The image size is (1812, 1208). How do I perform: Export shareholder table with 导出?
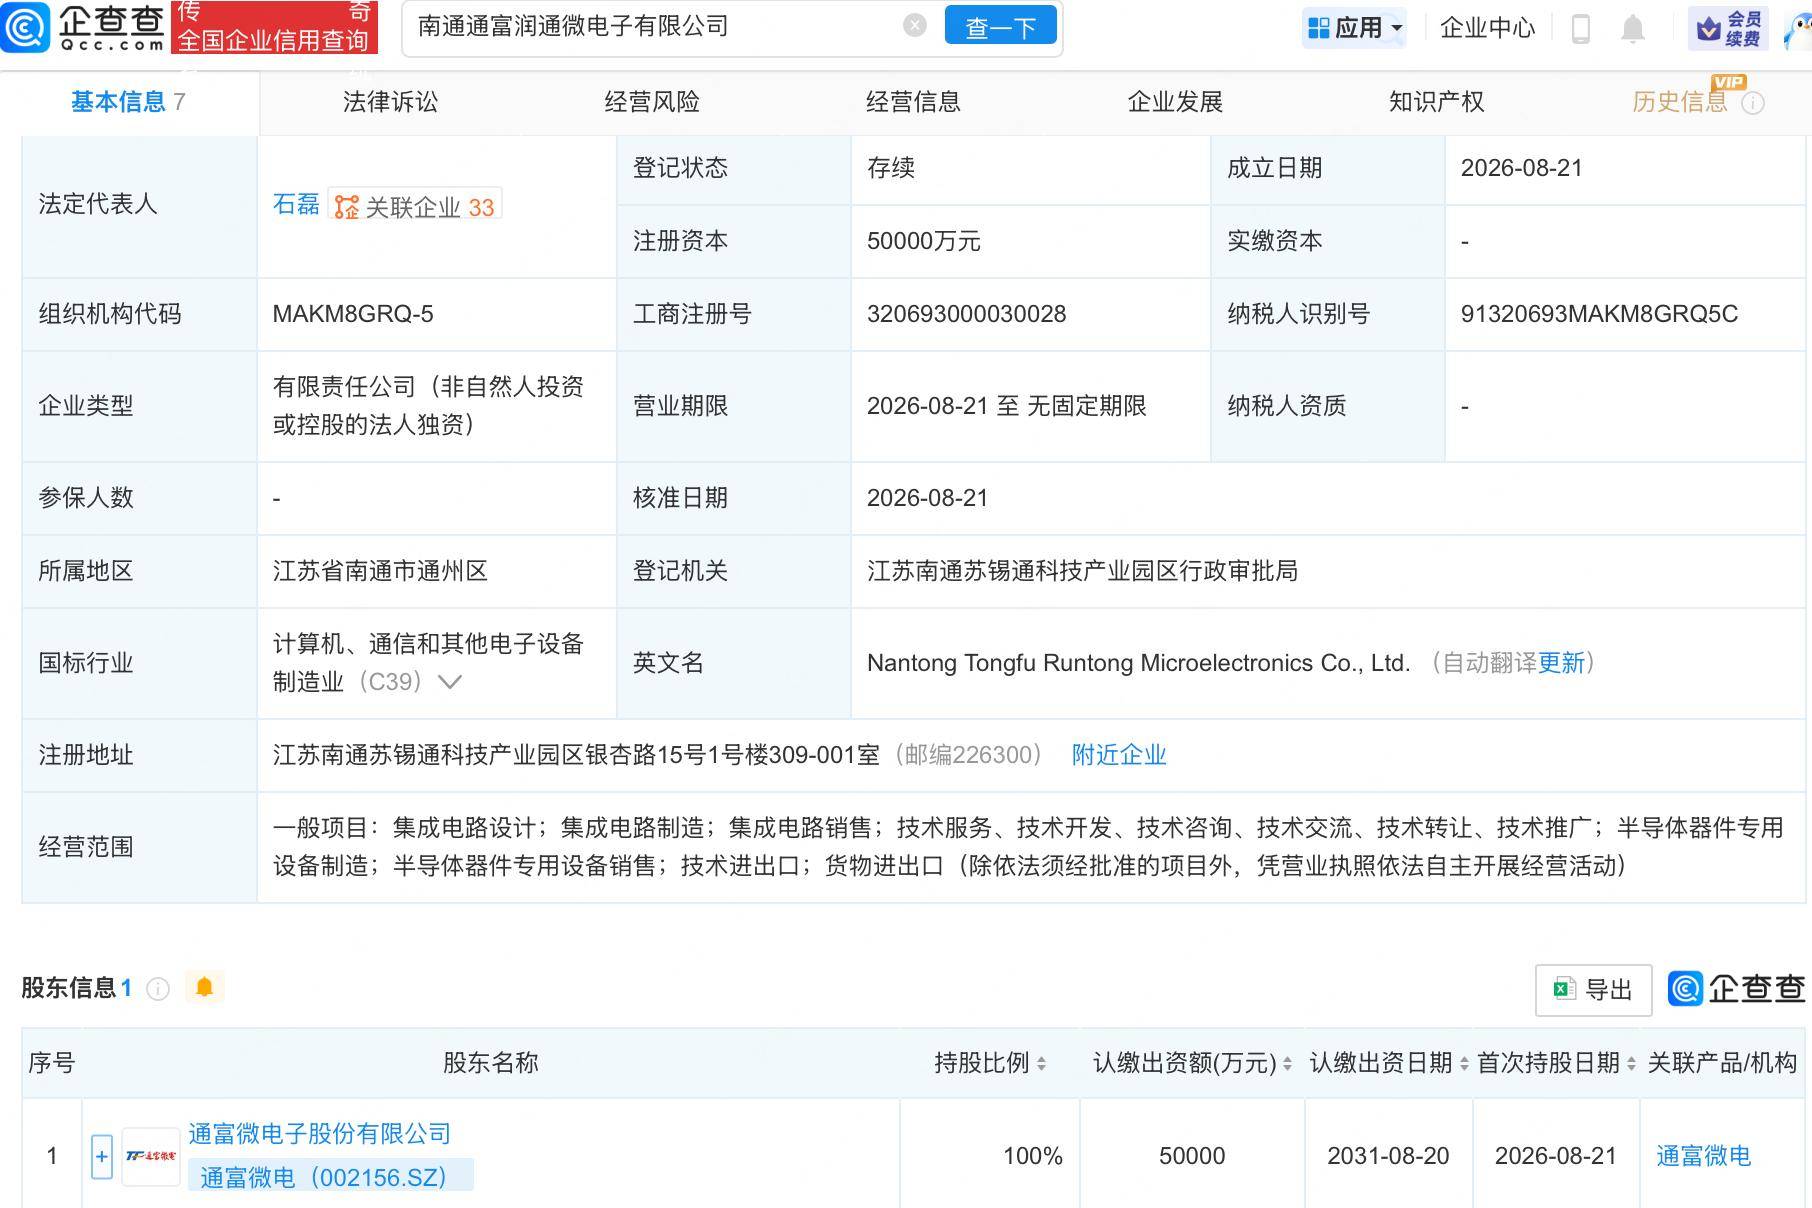[1593, 990]
